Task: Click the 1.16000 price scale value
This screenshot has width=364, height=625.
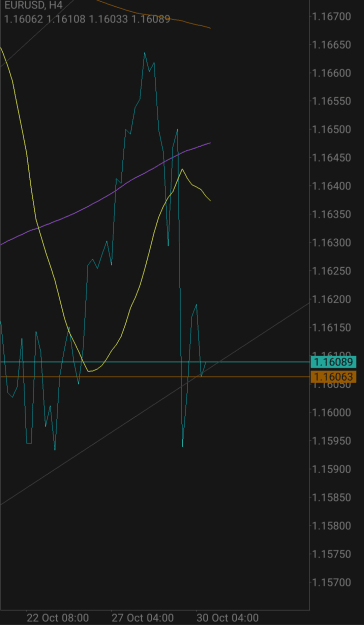Action: tap(333, 413)
